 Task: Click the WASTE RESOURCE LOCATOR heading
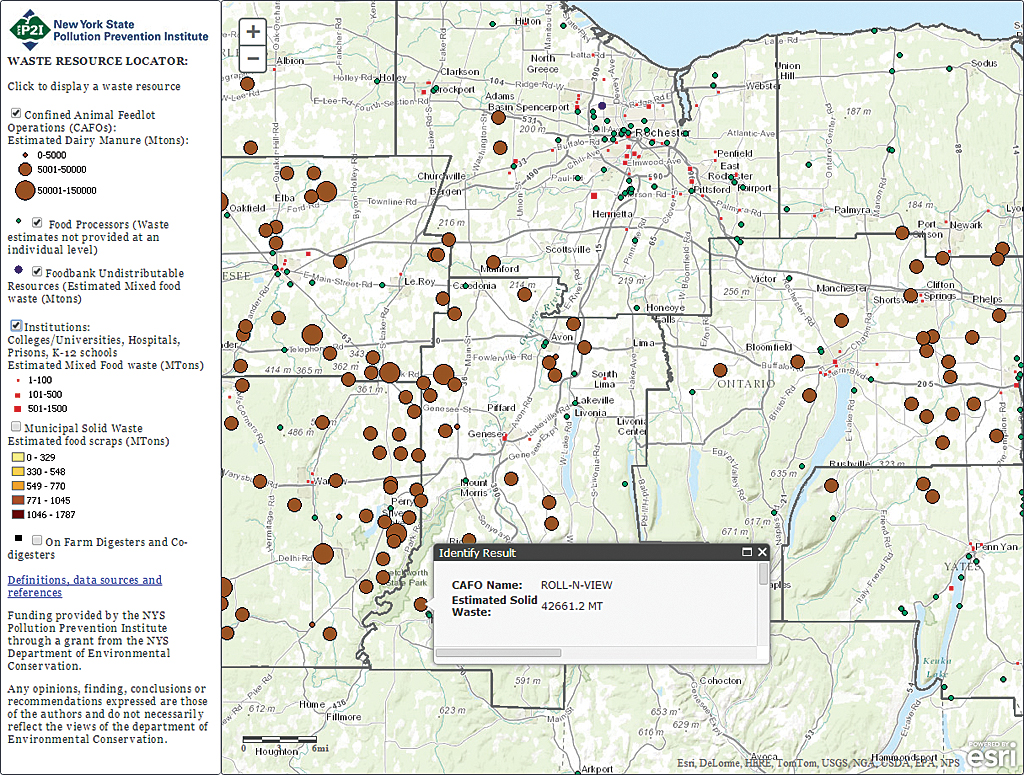tap(98, 61)
